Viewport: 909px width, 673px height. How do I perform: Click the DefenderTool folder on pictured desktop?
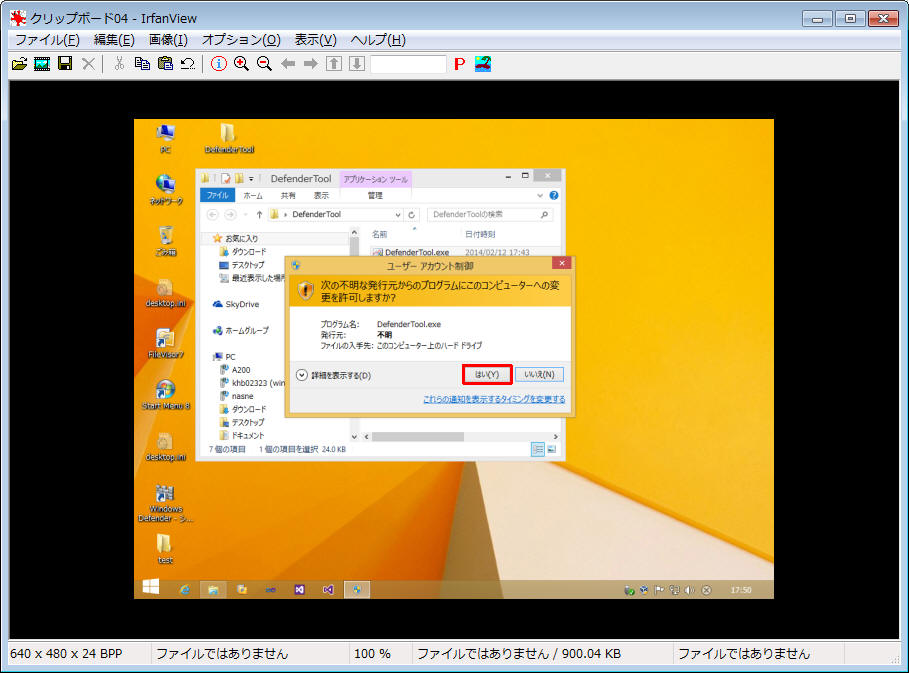point(229,138)
